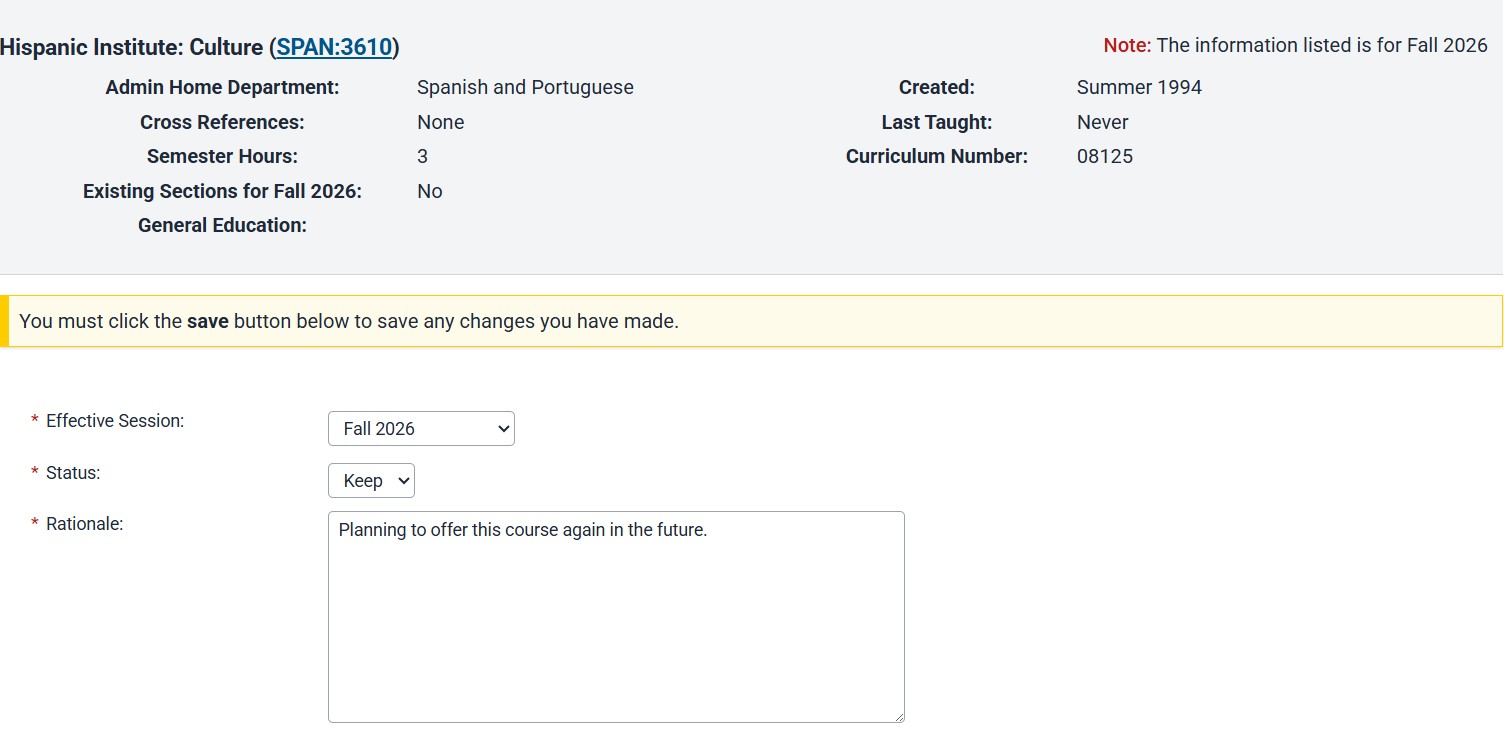The width and height of the screenshot is (1504, 732).
Task: Click the red Note: text
Action: coord(1127,46)
